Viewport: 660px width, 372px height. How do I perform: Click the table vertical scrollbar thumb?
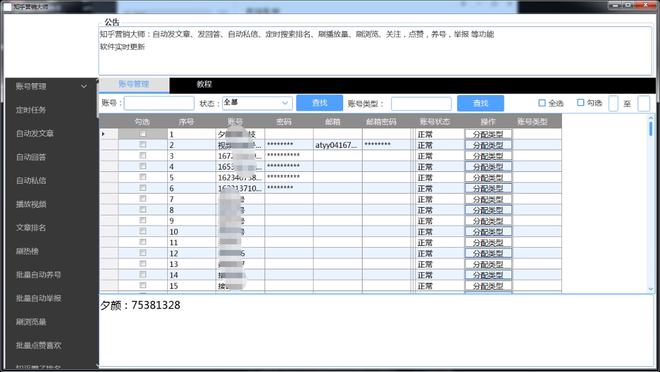[x=651, y=129]
